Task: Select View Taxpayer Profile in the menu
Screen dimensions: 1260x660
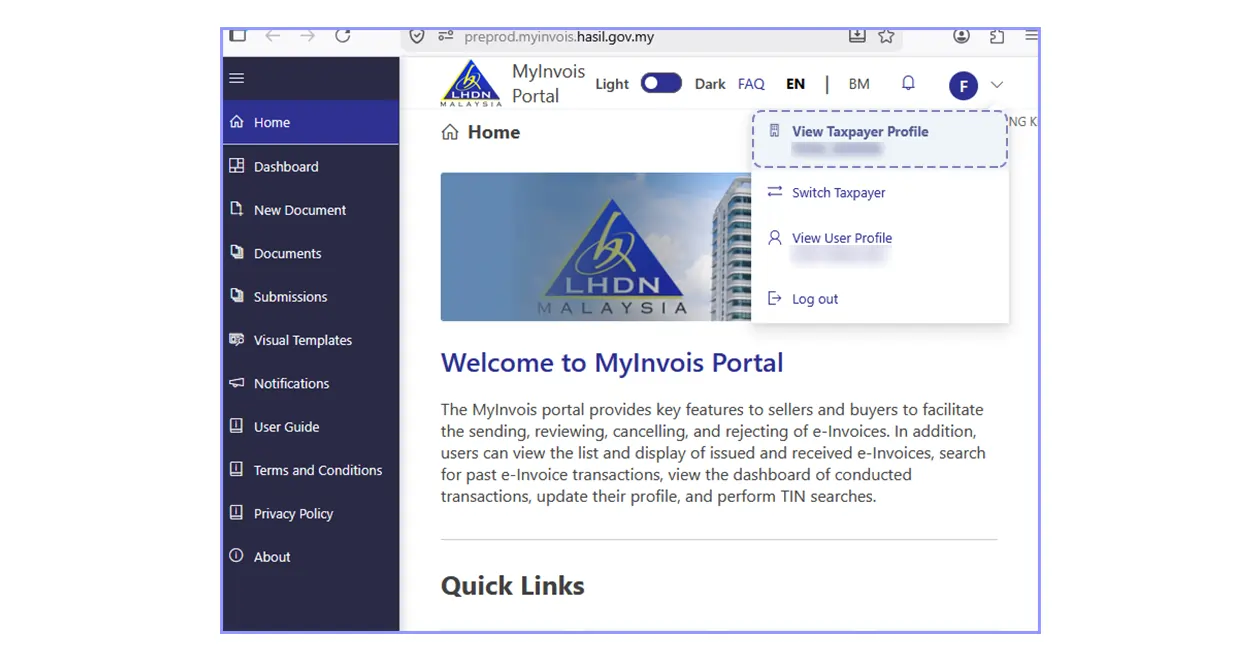Action: pos(860,131)
